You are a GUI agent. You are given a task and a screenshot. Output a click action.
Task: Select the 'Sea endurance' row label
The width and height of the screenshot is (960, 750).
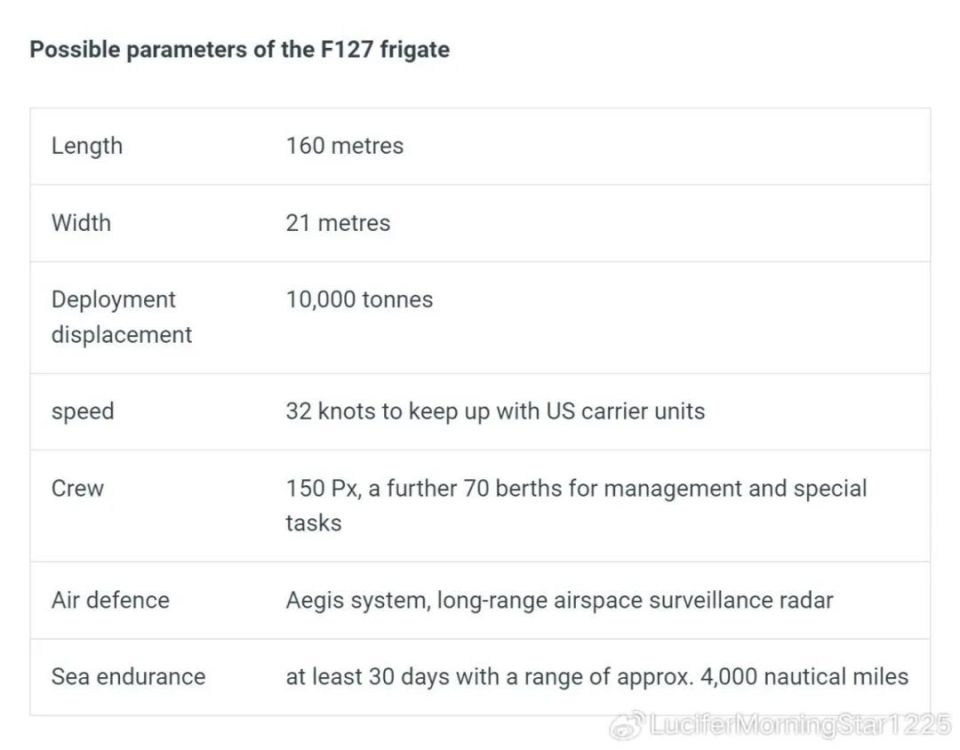click(x=129, y=677)
